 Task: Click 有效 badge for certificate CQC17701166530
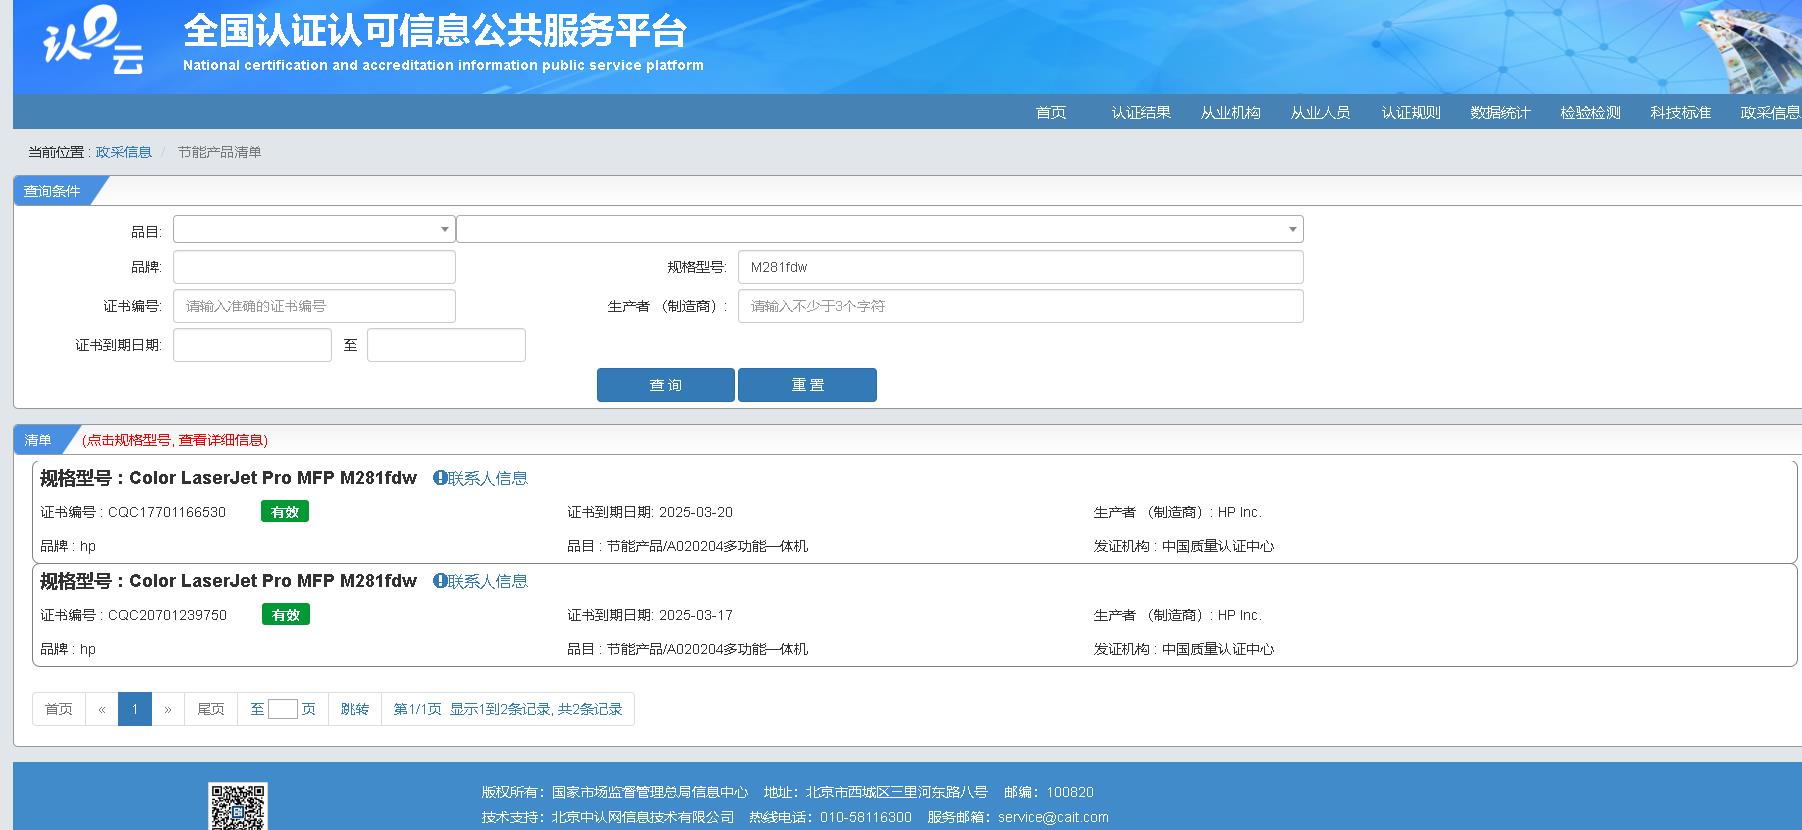tap(285, 512)
